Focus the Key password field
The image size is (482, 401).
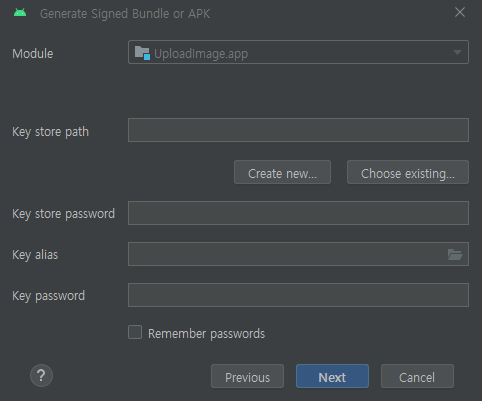point(298,295)
